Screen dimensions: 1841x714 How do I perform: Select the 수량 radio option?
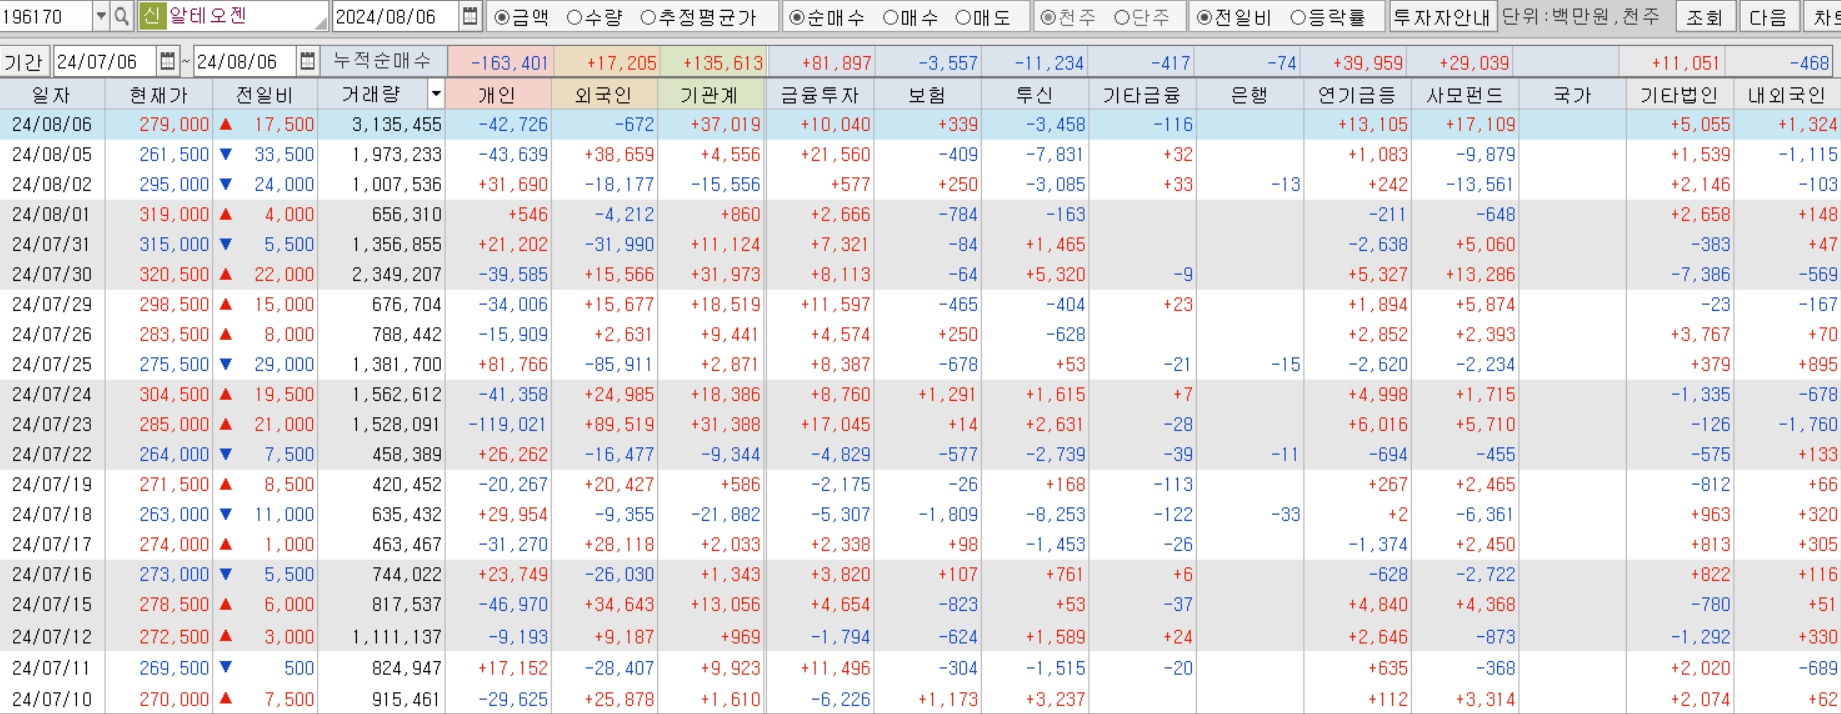[x=594, y=17]
